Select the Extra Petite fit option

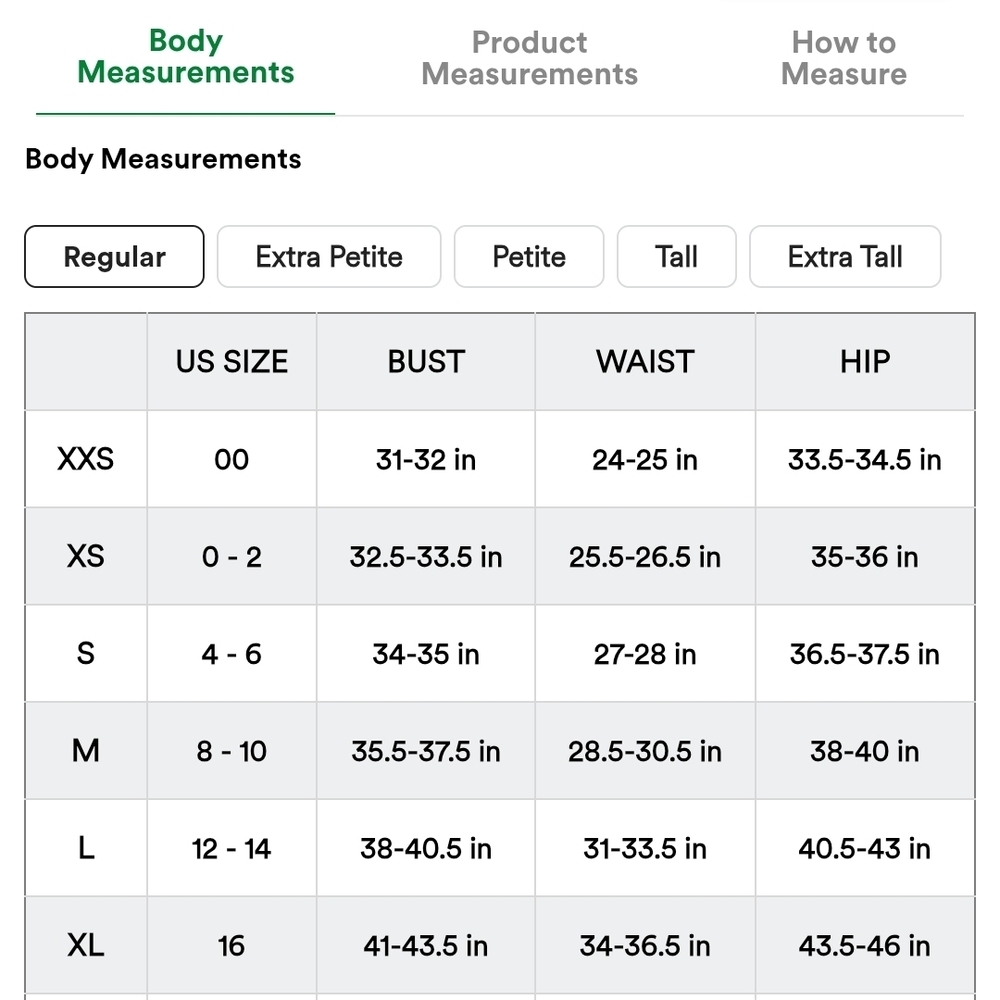pyautogui.click(x=329, y=256)
